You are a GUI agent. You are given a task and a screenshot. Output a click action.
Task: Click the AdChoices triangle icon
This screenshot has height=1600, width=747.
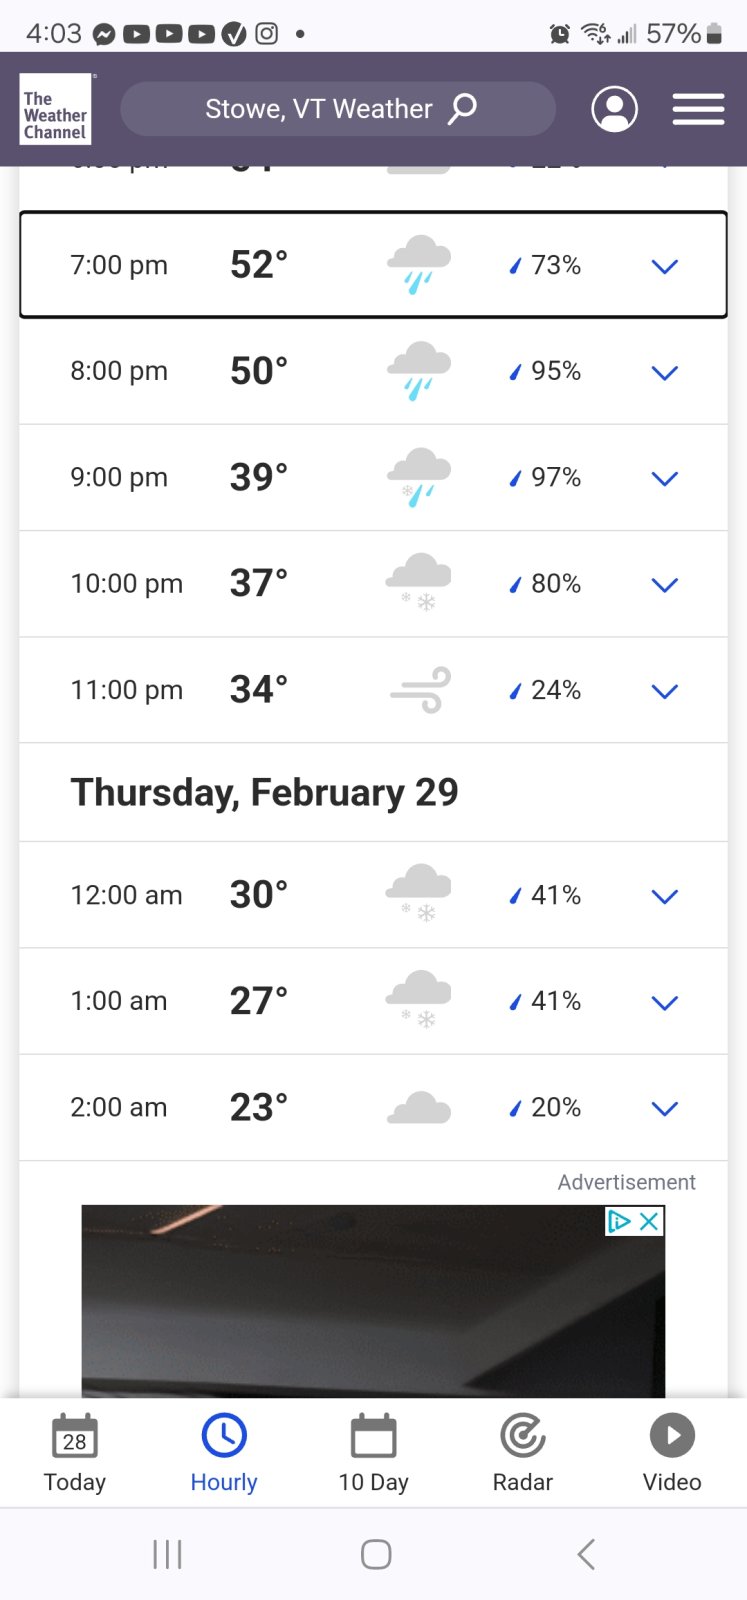point(620,1221)
